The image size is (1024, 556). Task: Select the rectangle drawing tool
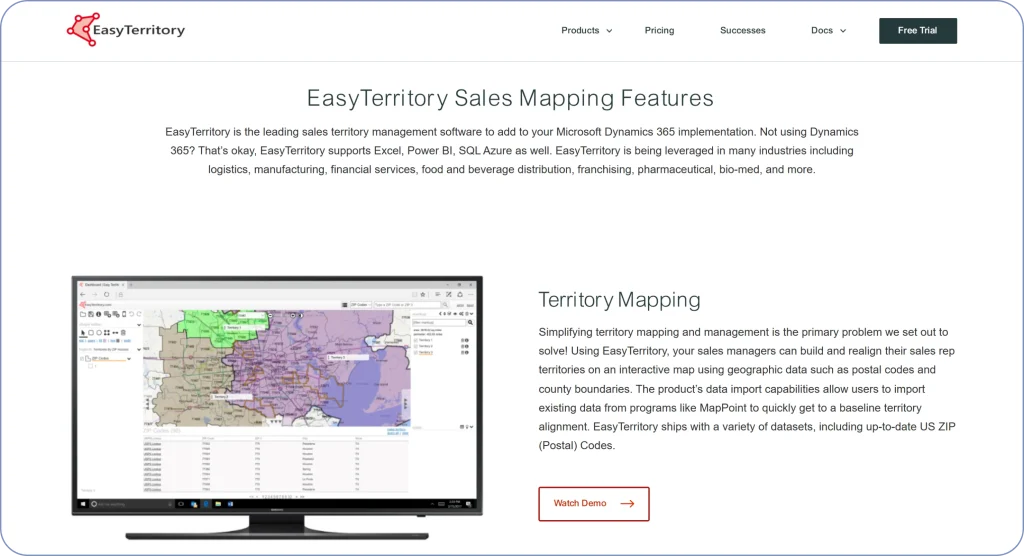91,333
